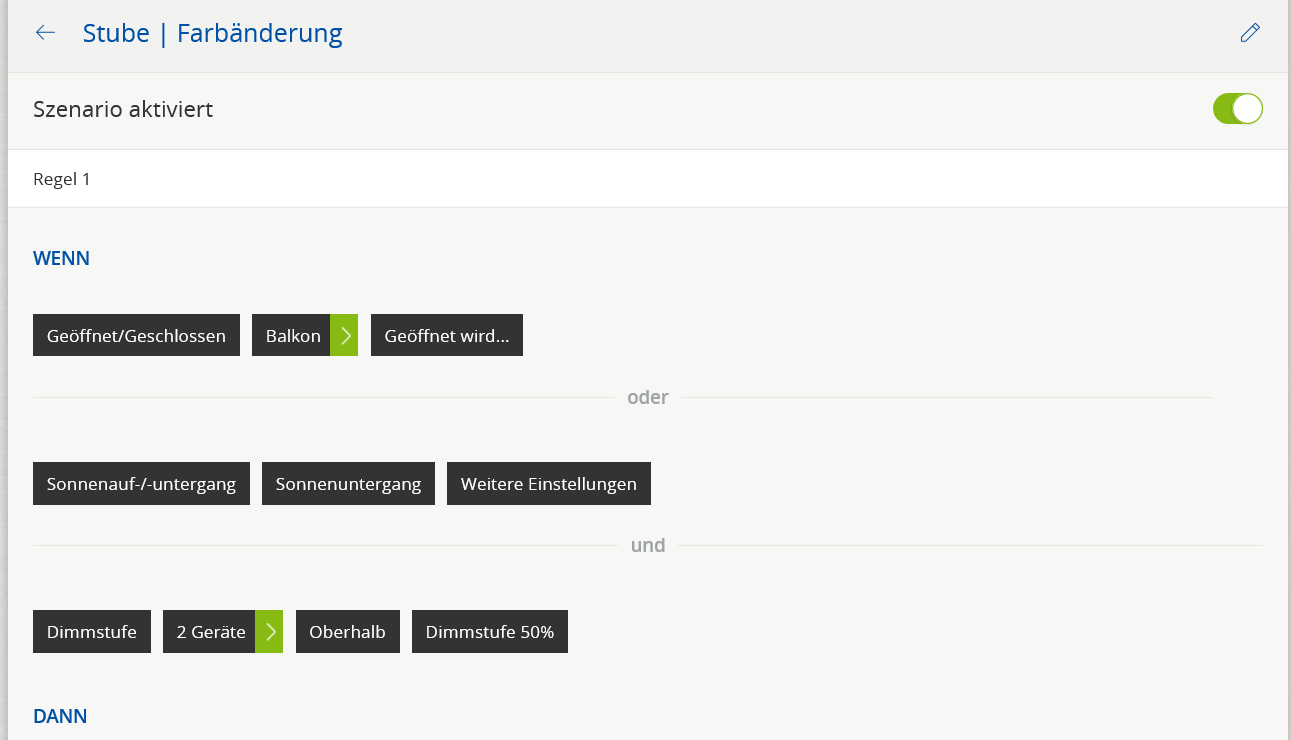
Task: Click the Balkon device label
Action: click(292, 336)
